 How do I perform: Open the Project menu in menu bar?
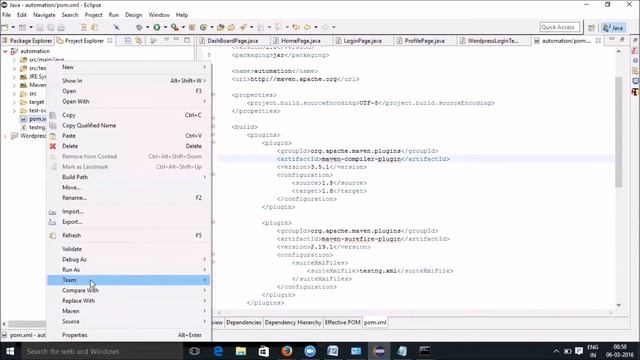pyautogui.click(x=93, y=15)
